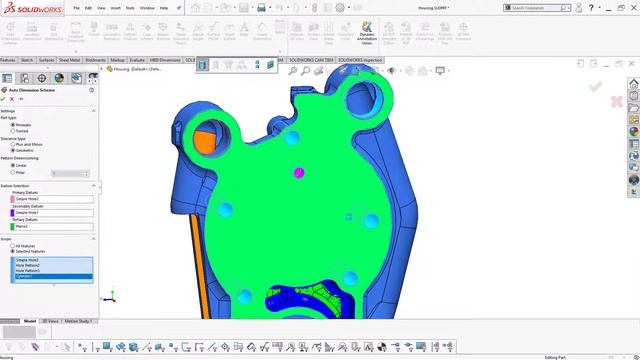Click the Primary Datum field Simple Hole2
Viewport: 640px width, 360px height.
(54, 199)
